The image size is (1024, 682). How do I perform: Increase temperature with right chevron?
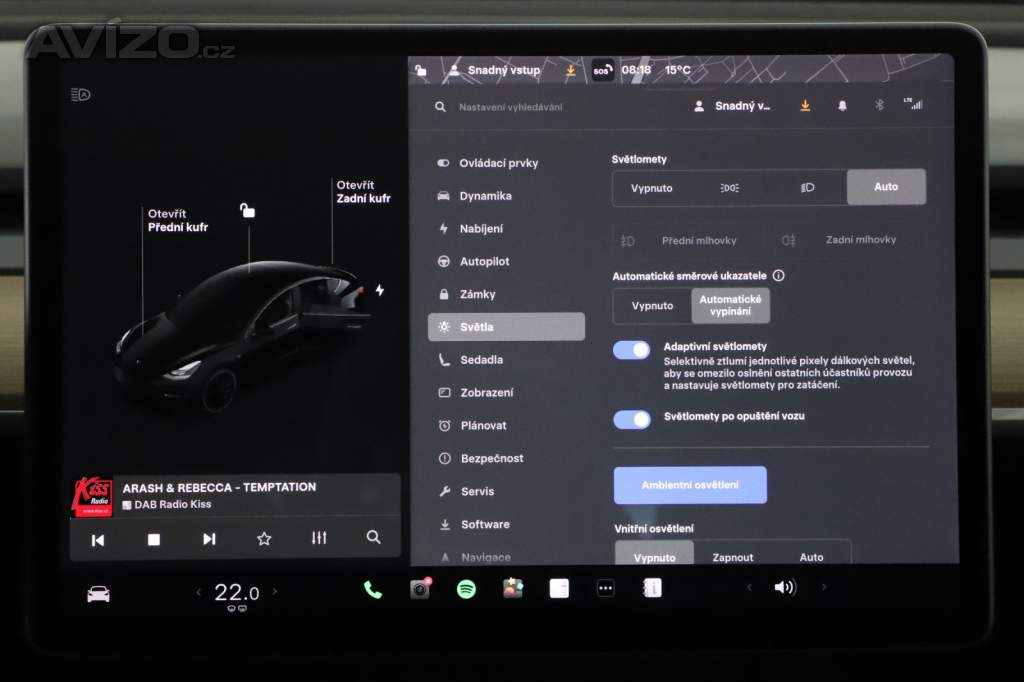[x=275, y=592]
